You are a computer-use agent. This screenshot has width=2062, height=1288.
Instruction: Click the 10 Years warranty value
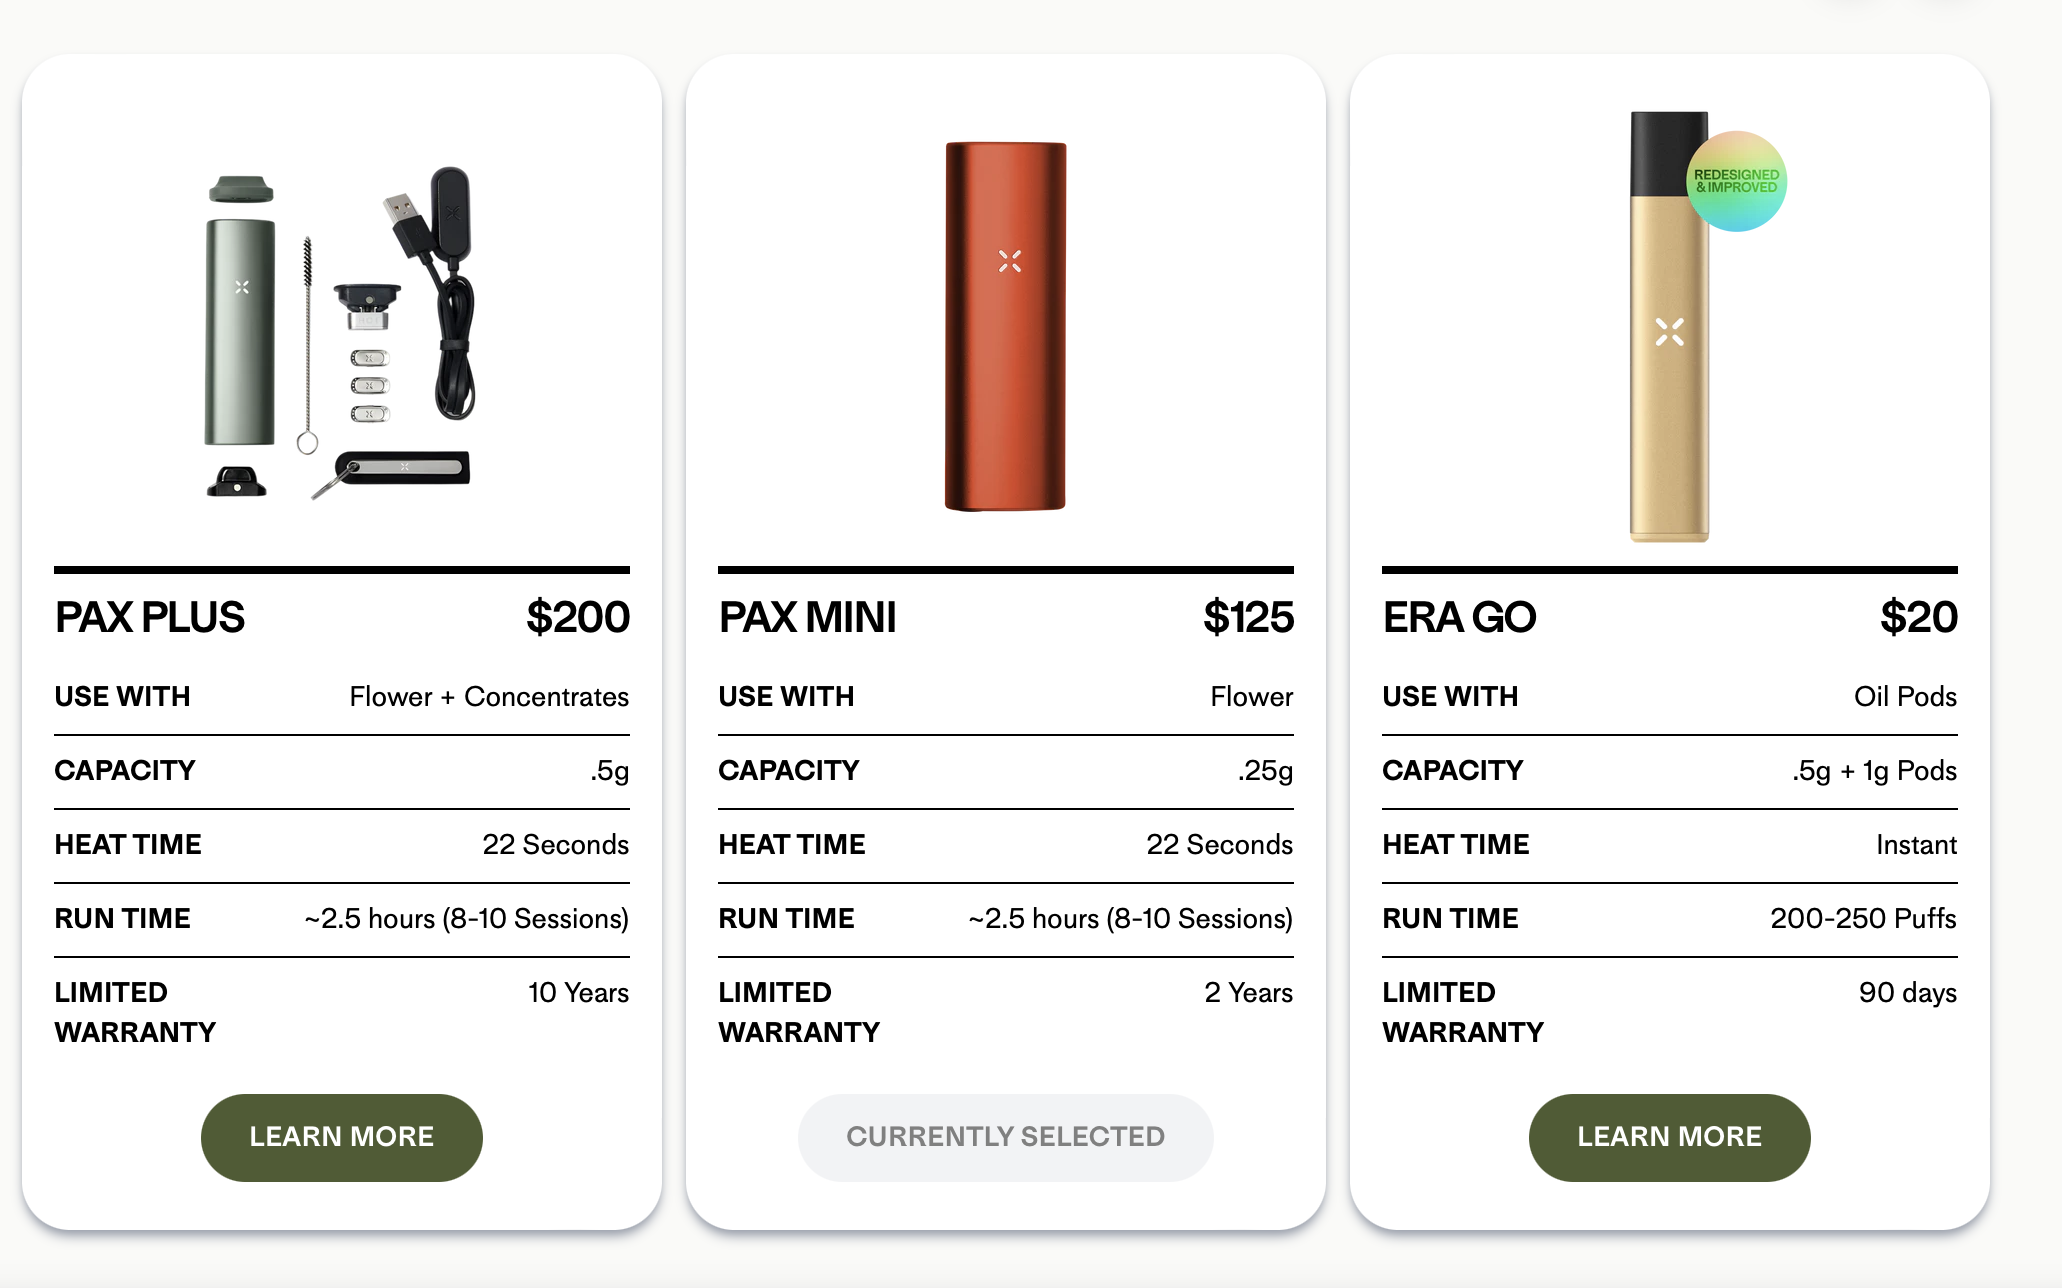tap(578, 992)
